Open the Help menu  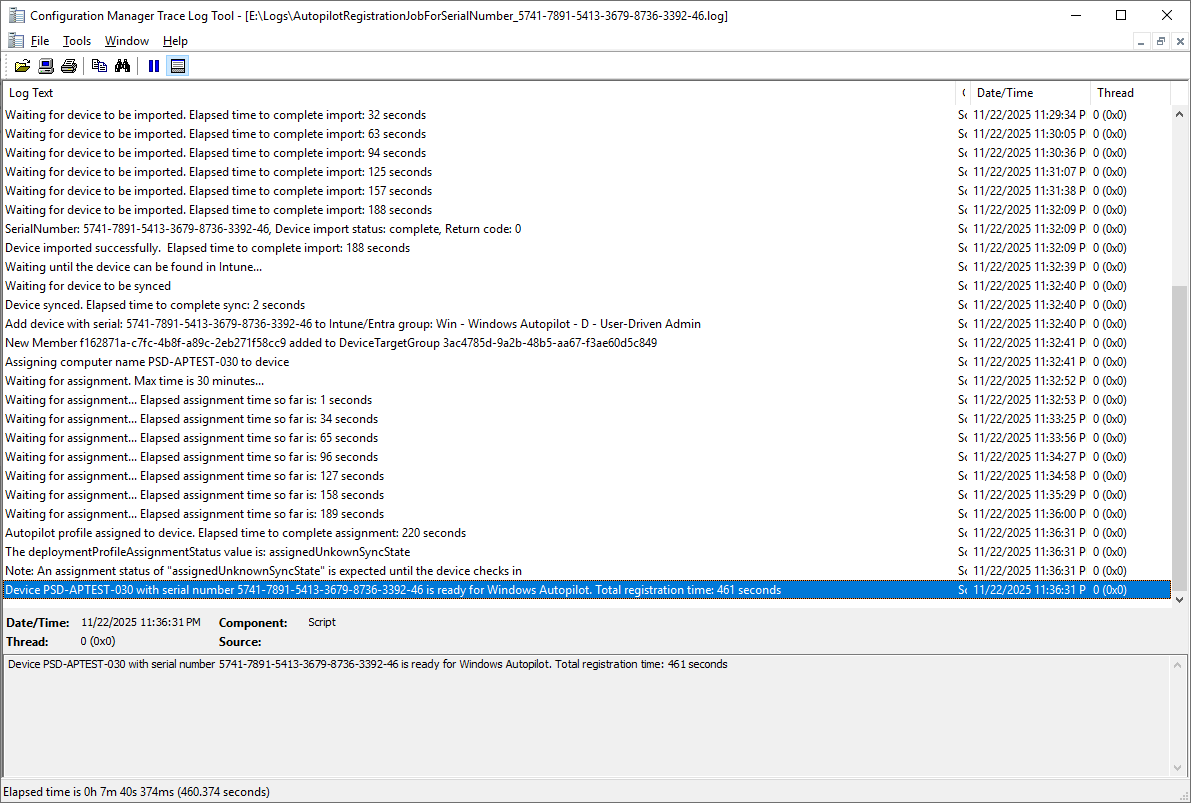pyautogui.click(x=175, y=41)
